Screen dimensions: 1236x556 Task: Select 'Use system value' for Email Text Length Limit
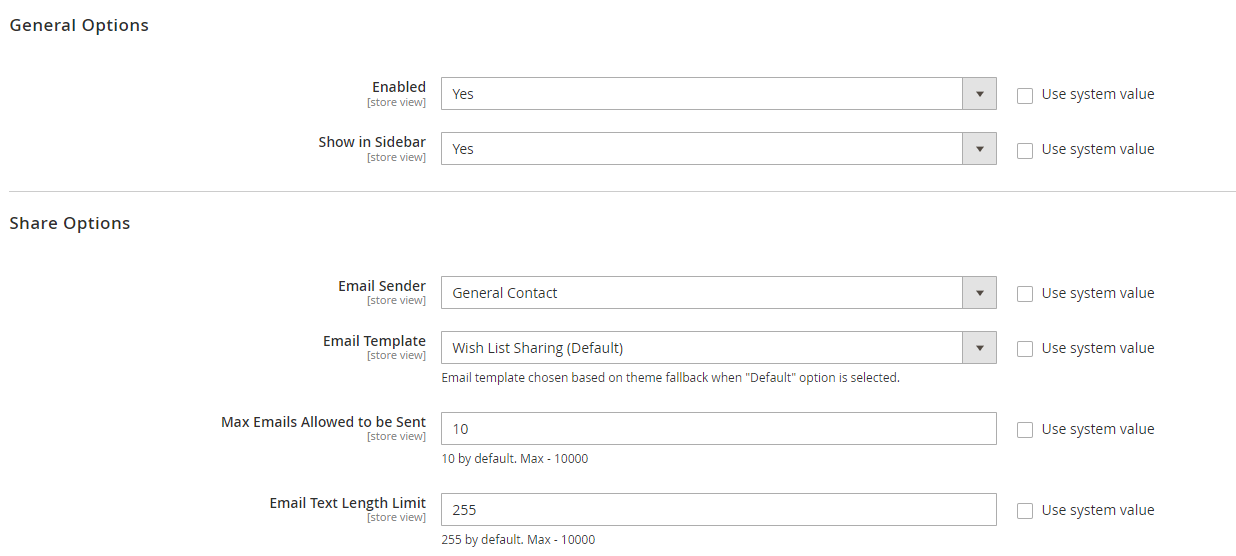point(1025,511)
